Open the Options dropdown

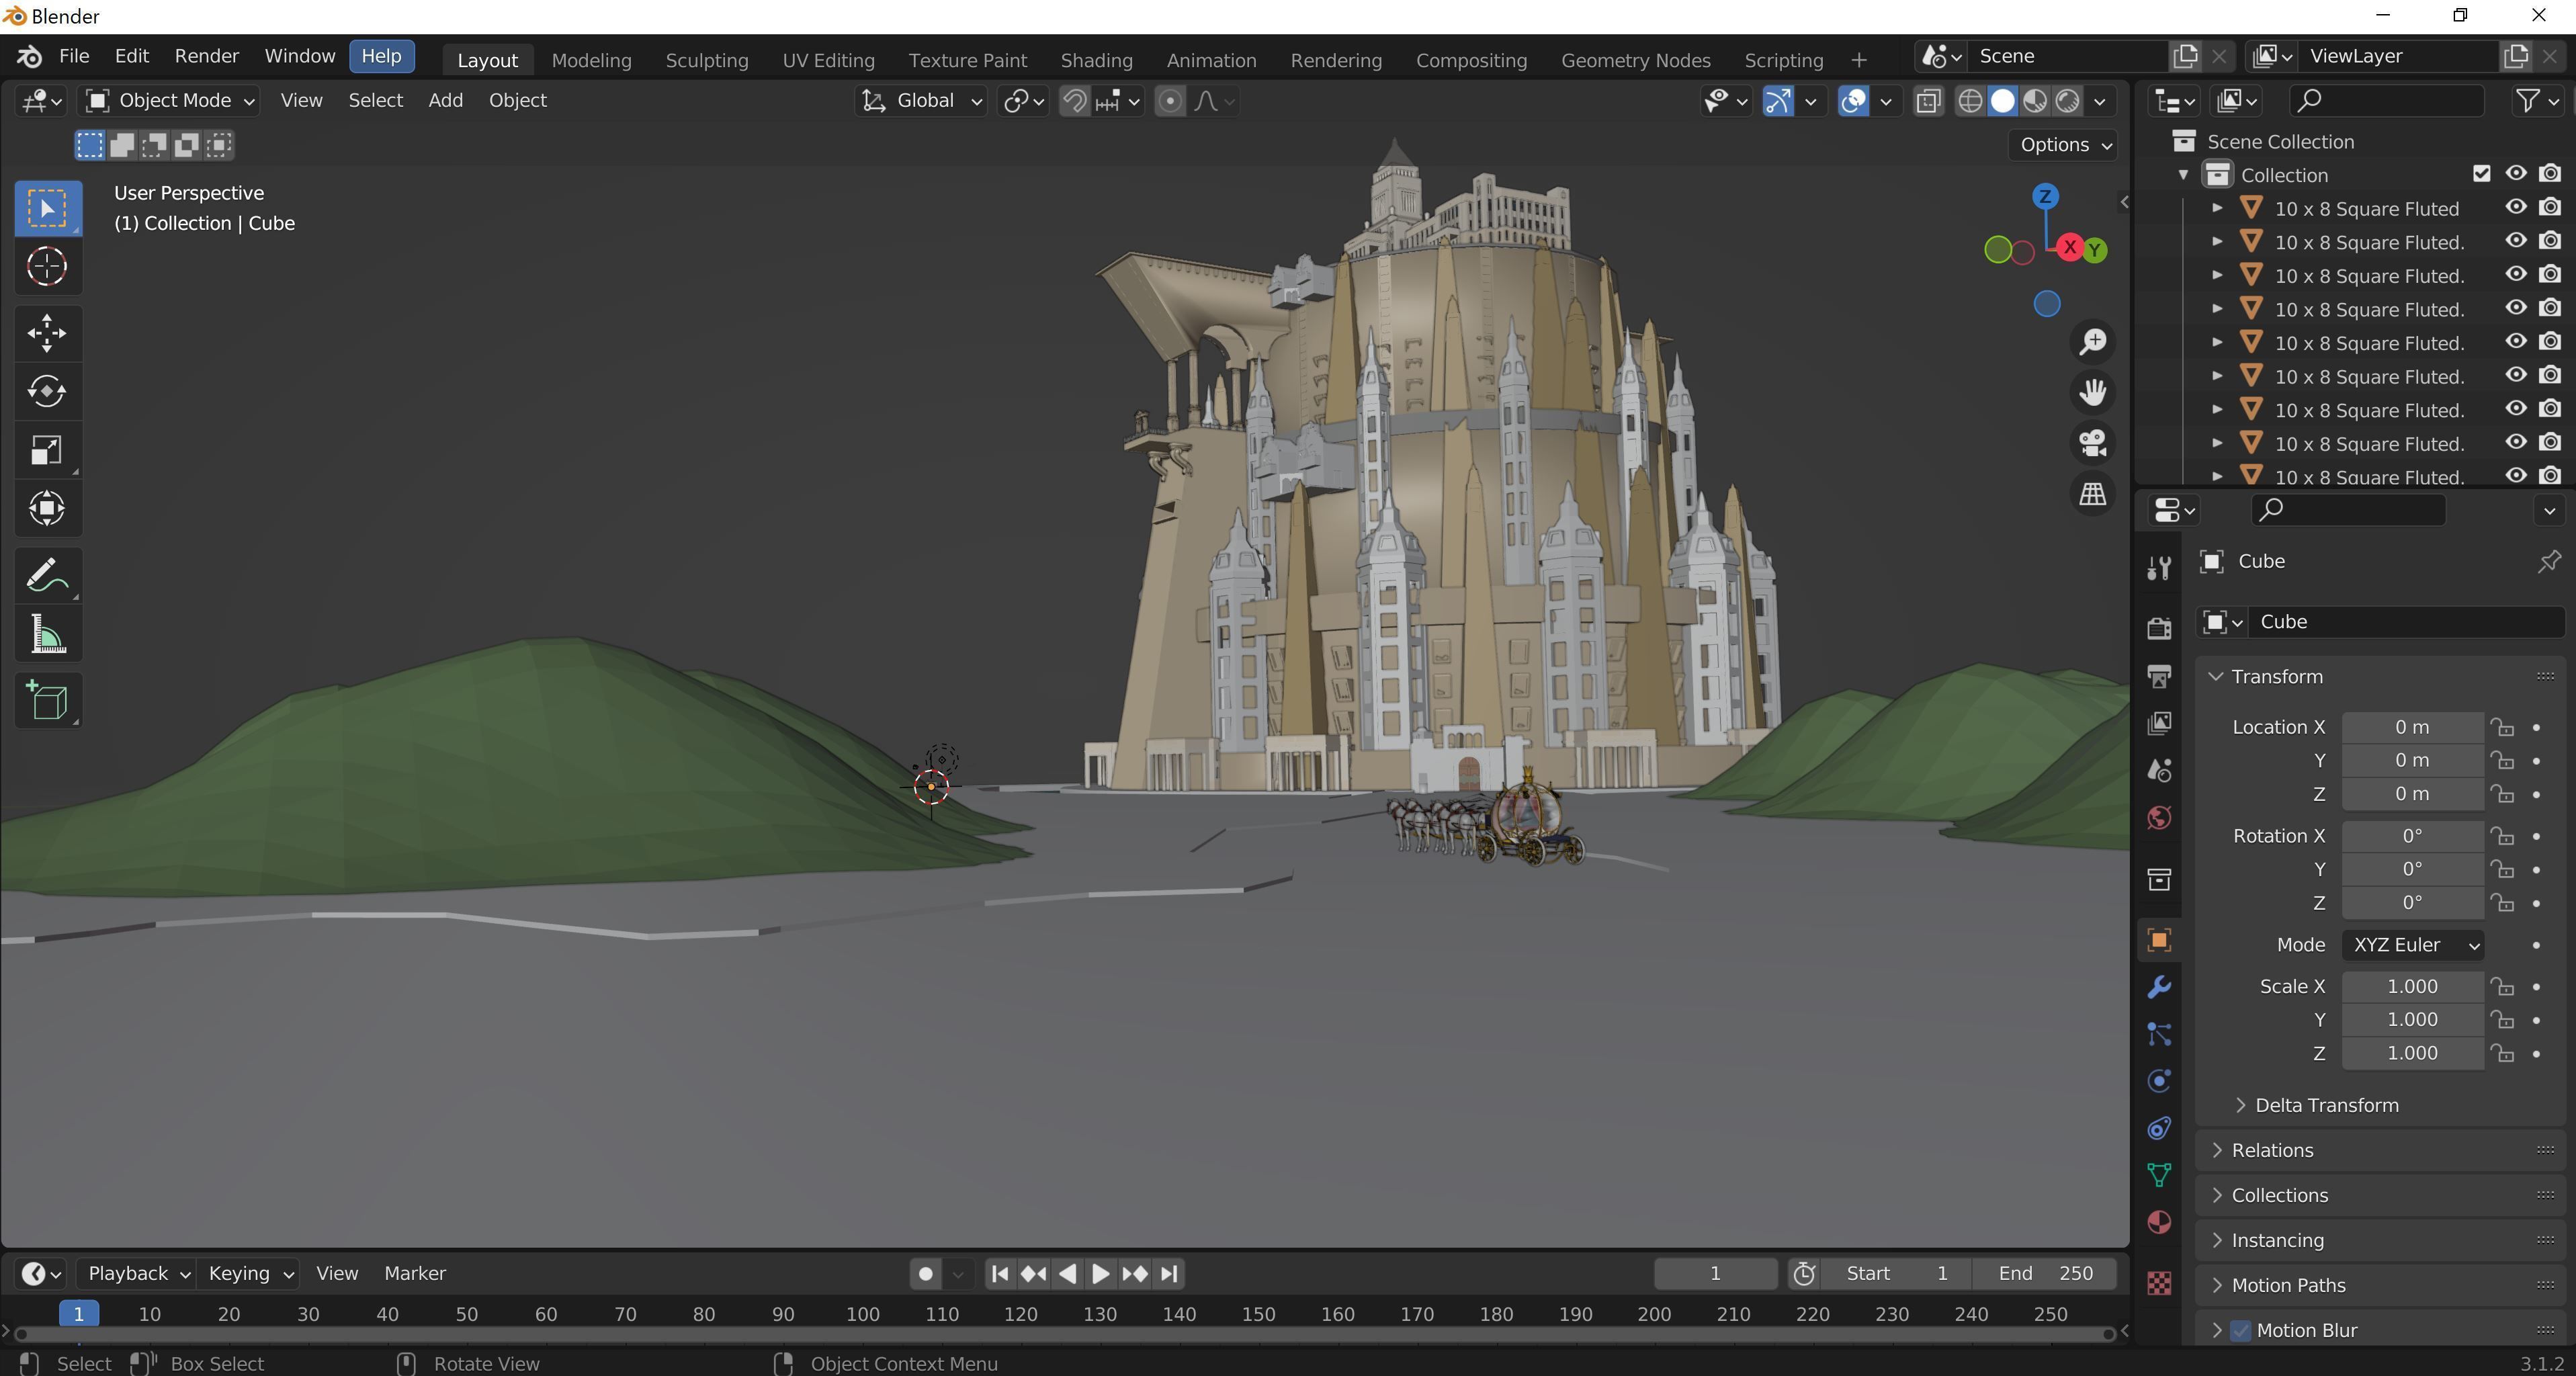(x=2065, y=145)
